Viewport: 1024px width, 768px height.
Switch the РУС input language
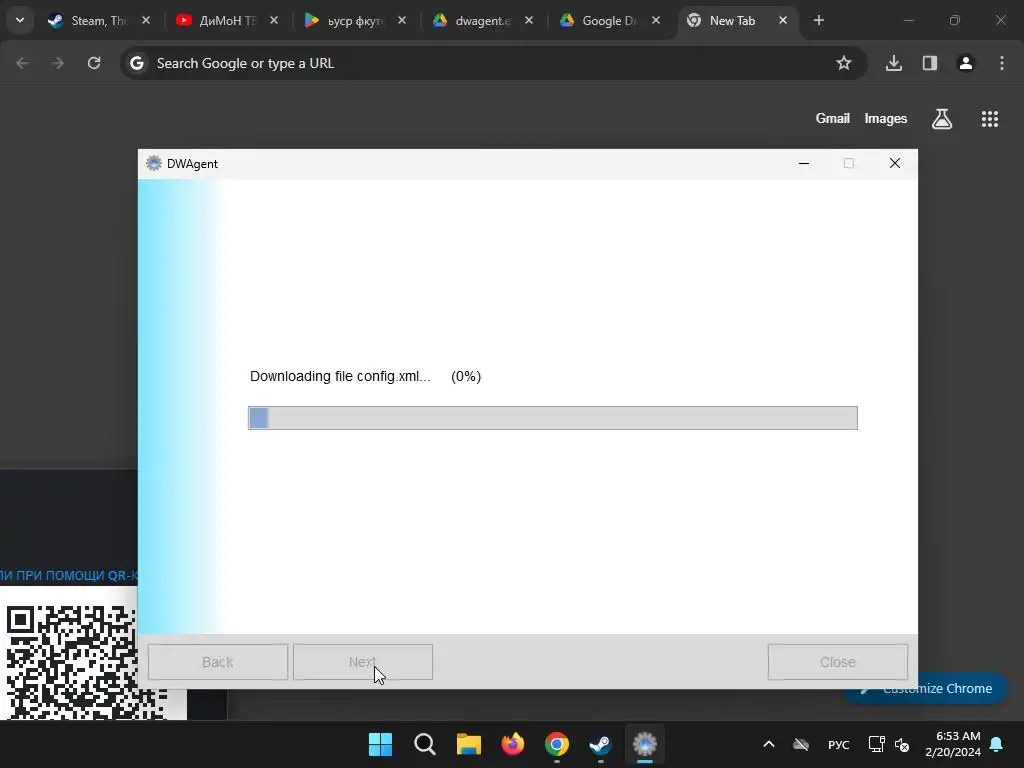coord(839,744)
